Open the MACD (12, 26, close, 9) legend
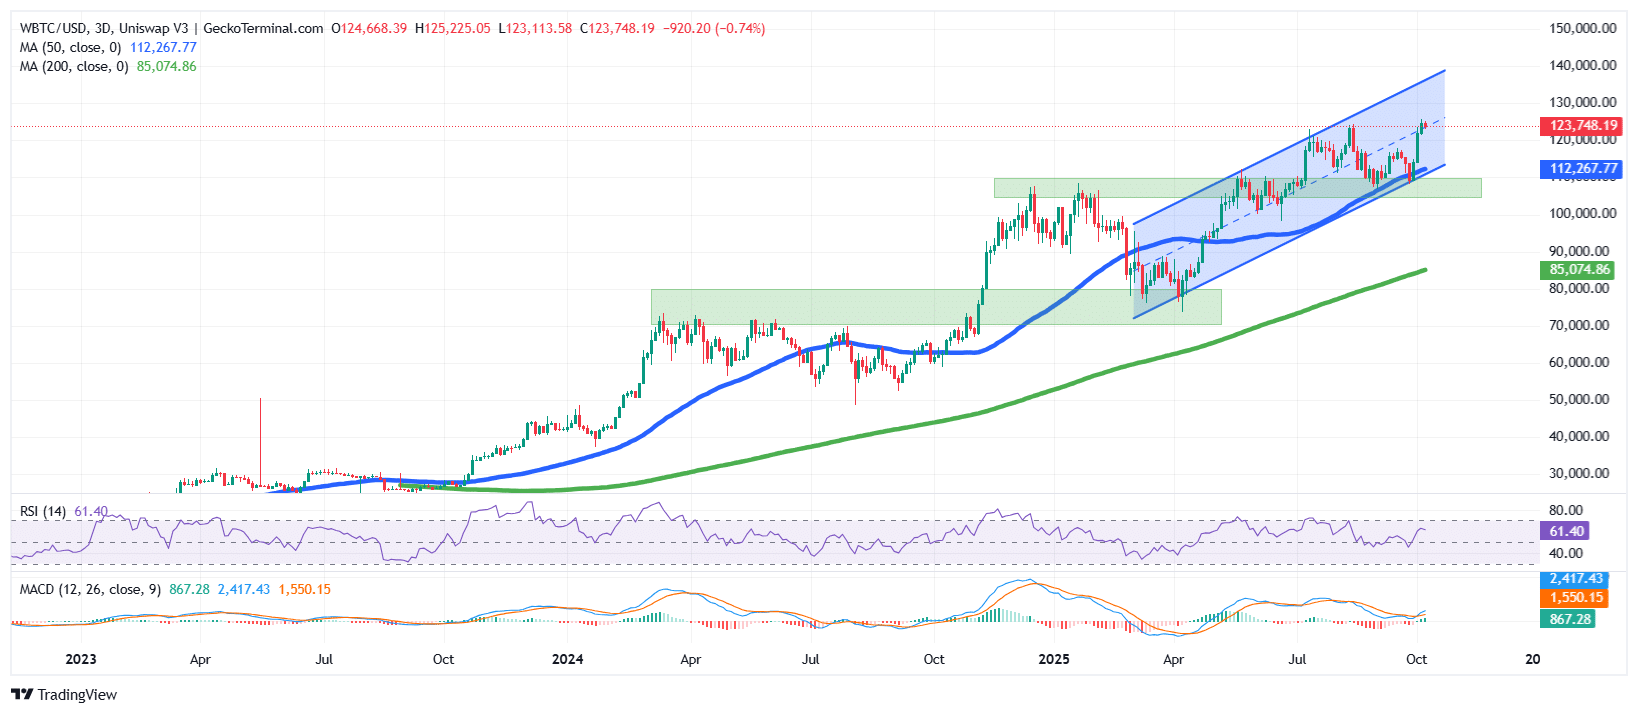Viewport: 1638px width, 714px height. click(90, 590)
